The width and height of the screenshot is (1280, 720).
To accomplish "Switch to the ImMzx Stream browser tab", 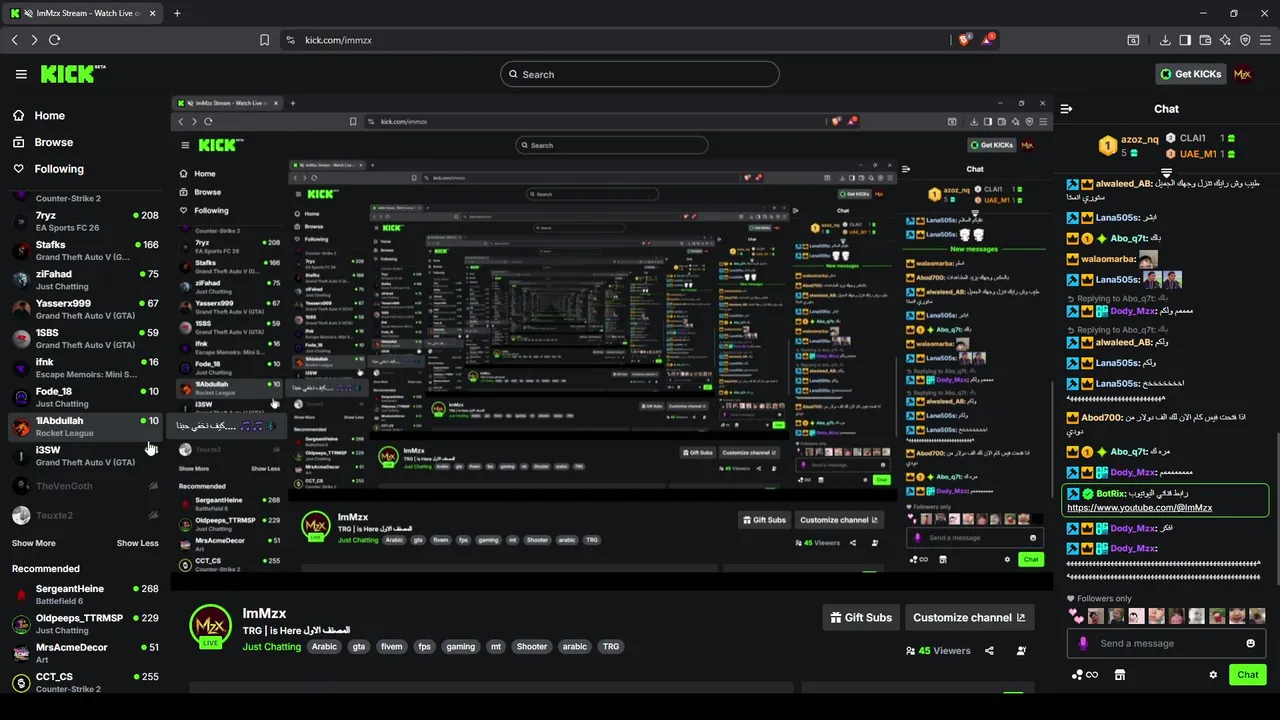I will 82,13.
